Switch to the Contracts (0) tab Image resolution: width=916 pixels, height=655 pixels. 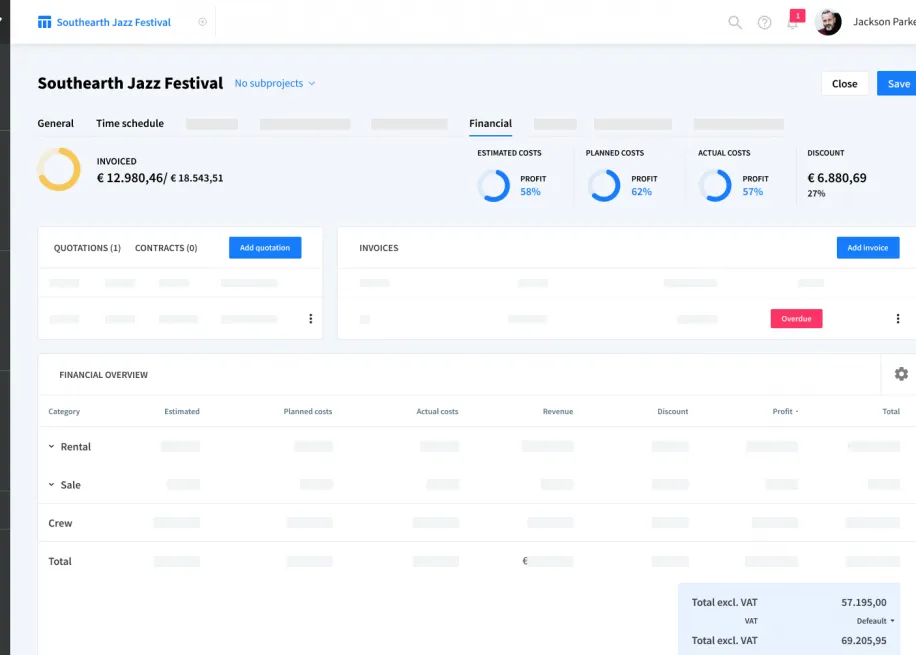pos(166,247)
